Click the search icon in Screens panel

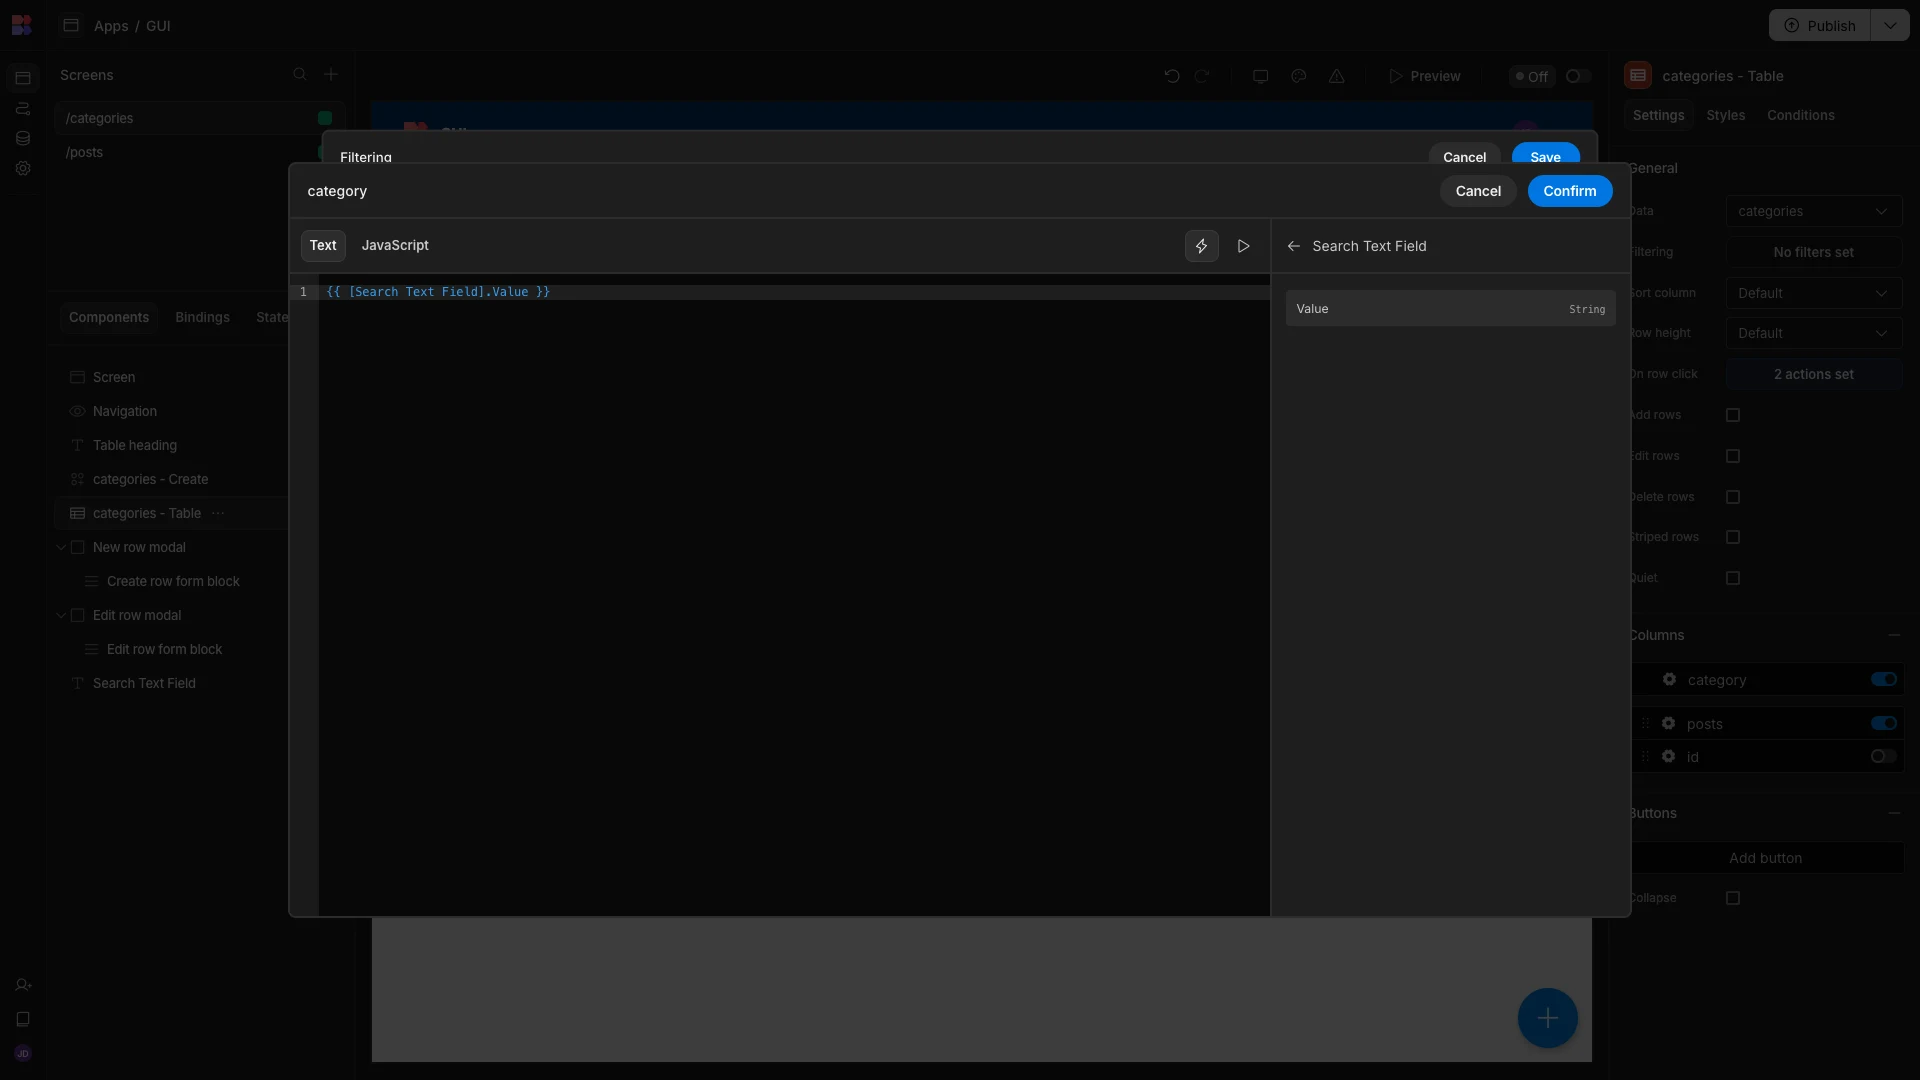pyautogui.click(x=299, y=75)
